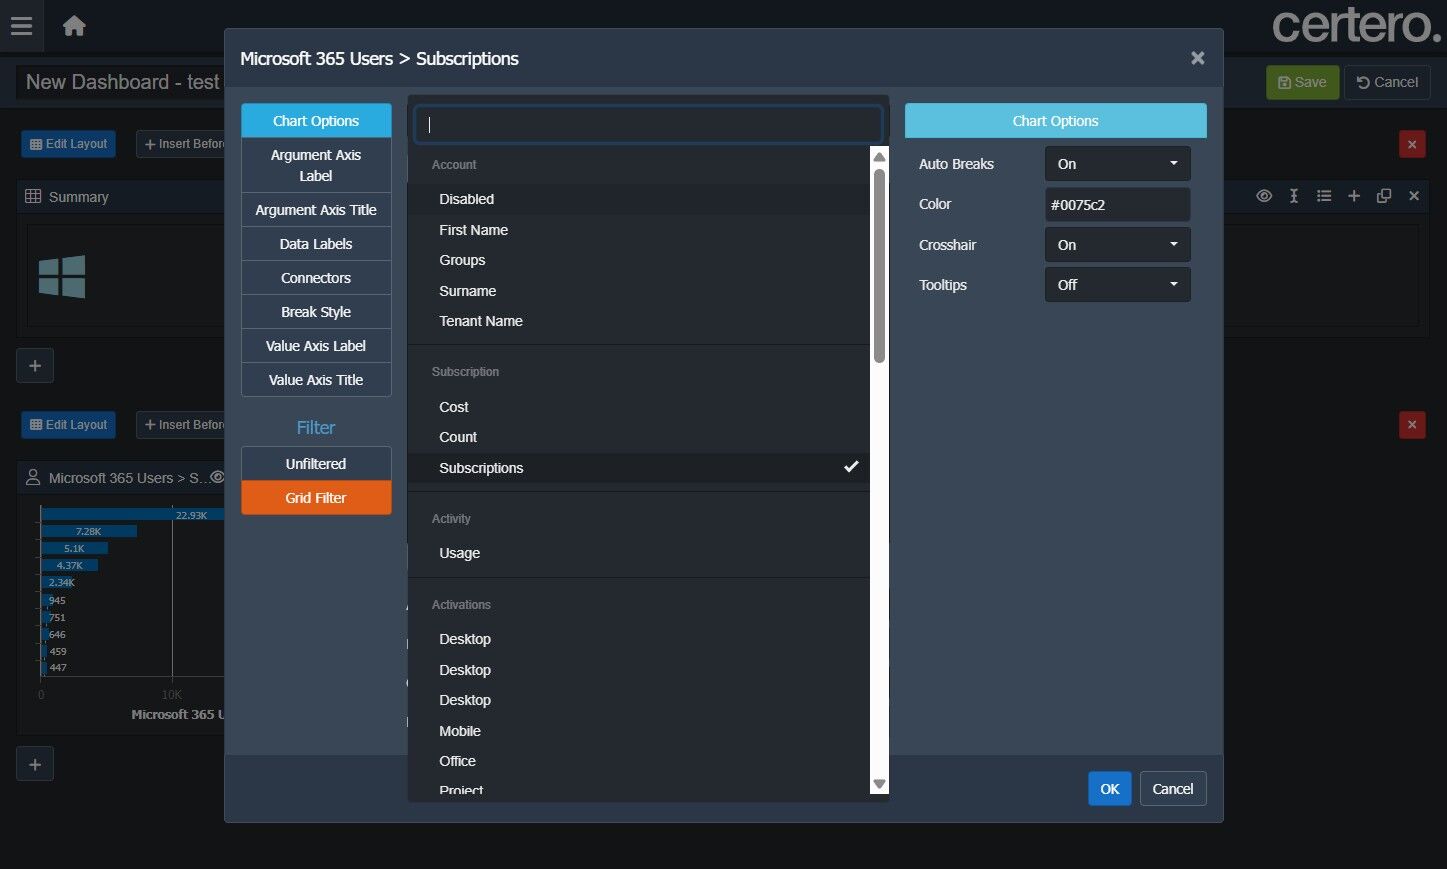Screen dimensions: 1447x869
Task: Switch to the Connectors tab
Action: click(316, 278)
